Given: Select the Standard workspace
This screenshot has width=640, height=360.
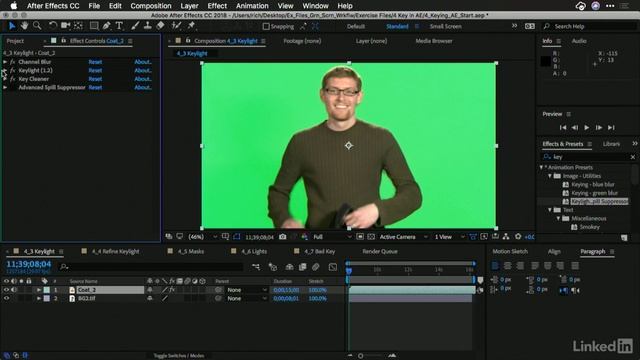Looking at the screenshot, I should coord(397,27).
